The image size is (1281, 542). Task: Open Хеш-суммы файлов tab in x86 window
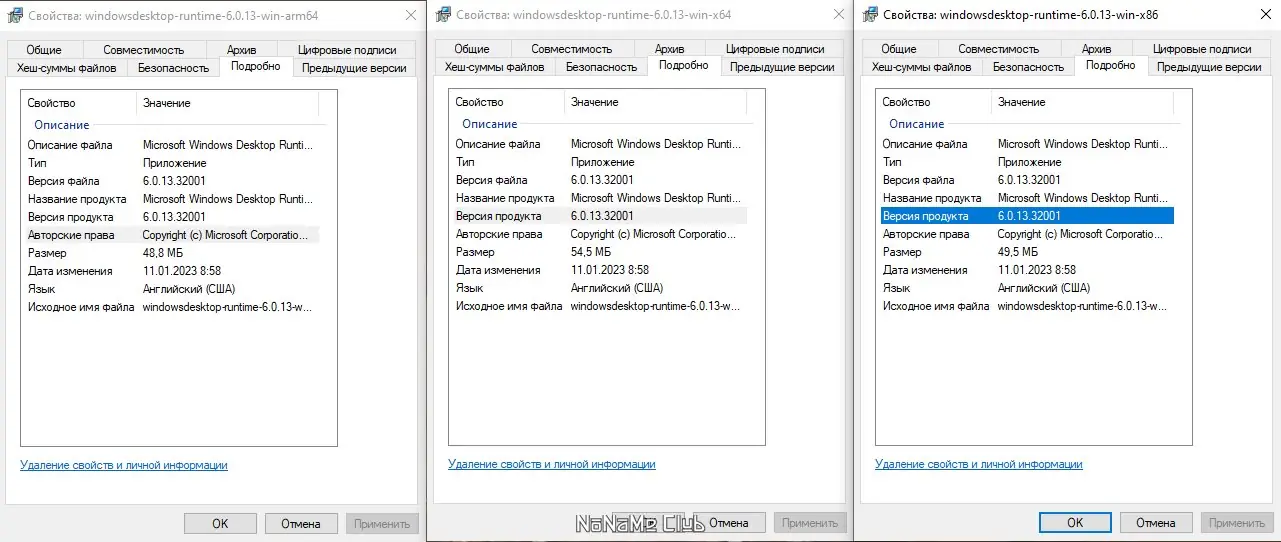pos(922,66)
